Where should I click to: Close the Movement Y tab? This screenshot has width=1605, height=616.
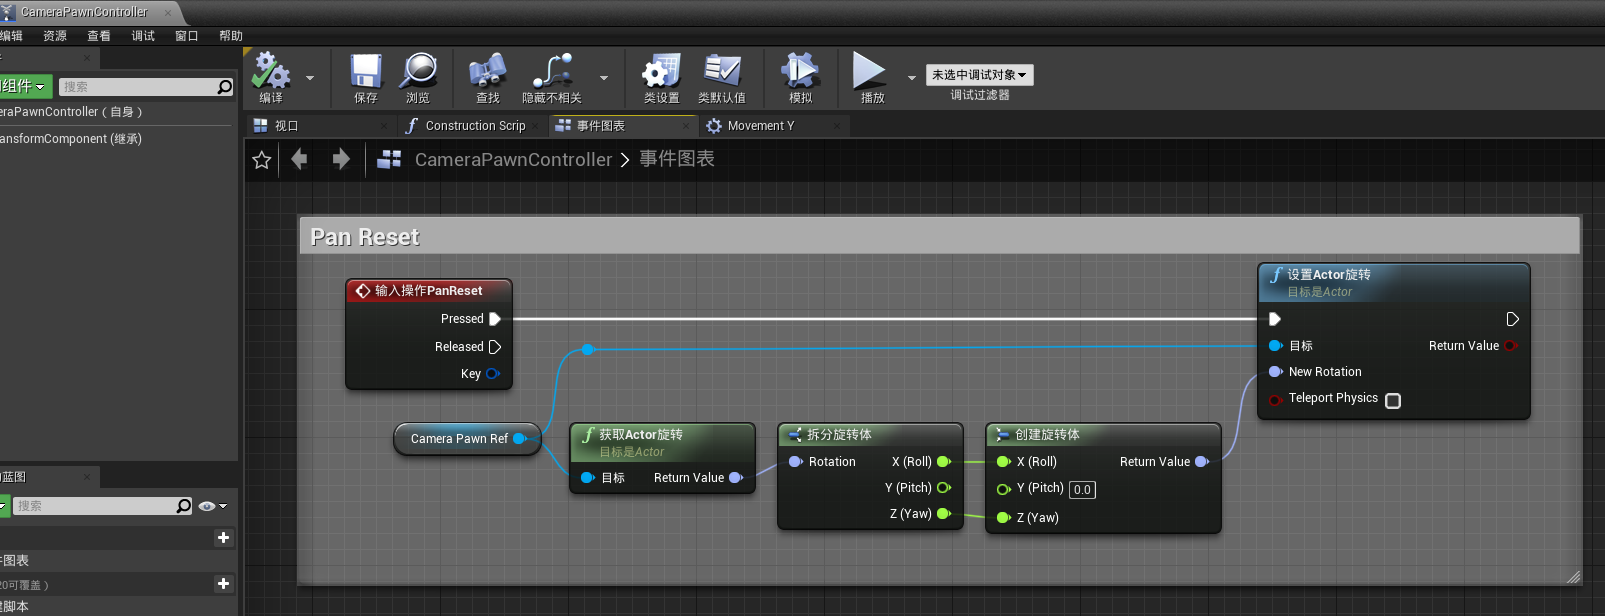[x=838, y=126]
